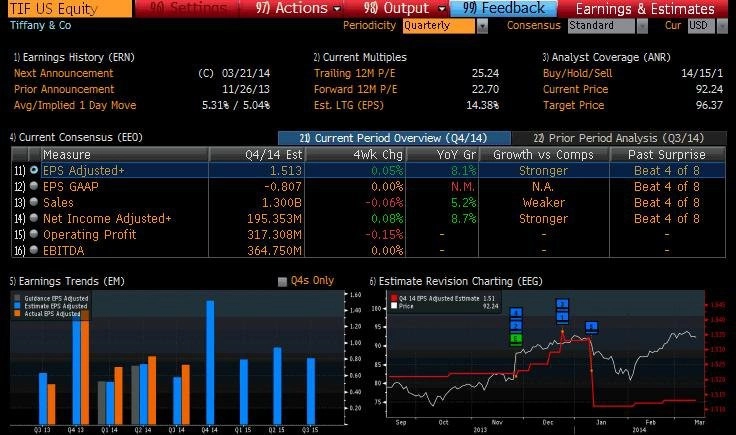Expand the 97) Actions menu

(x=298, y=8)
